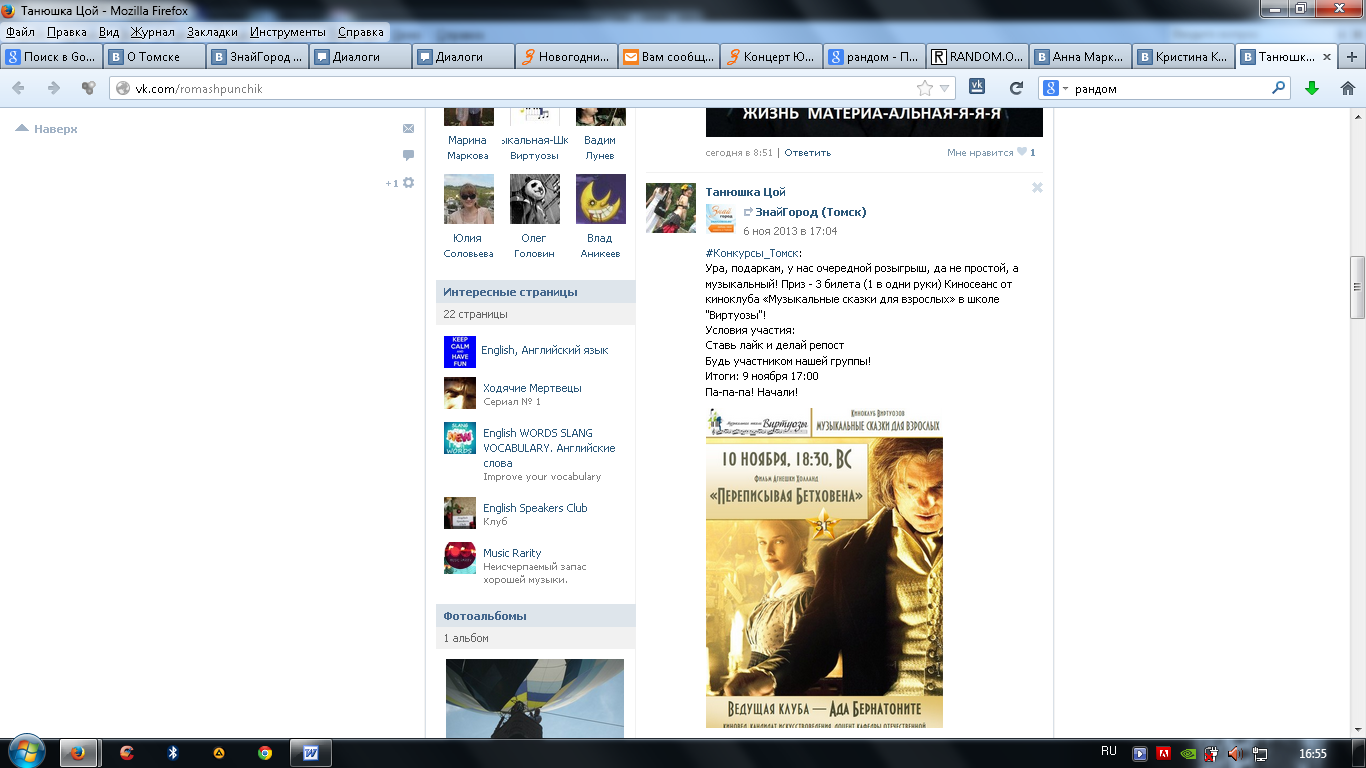Click the network tray icon

1260,753
